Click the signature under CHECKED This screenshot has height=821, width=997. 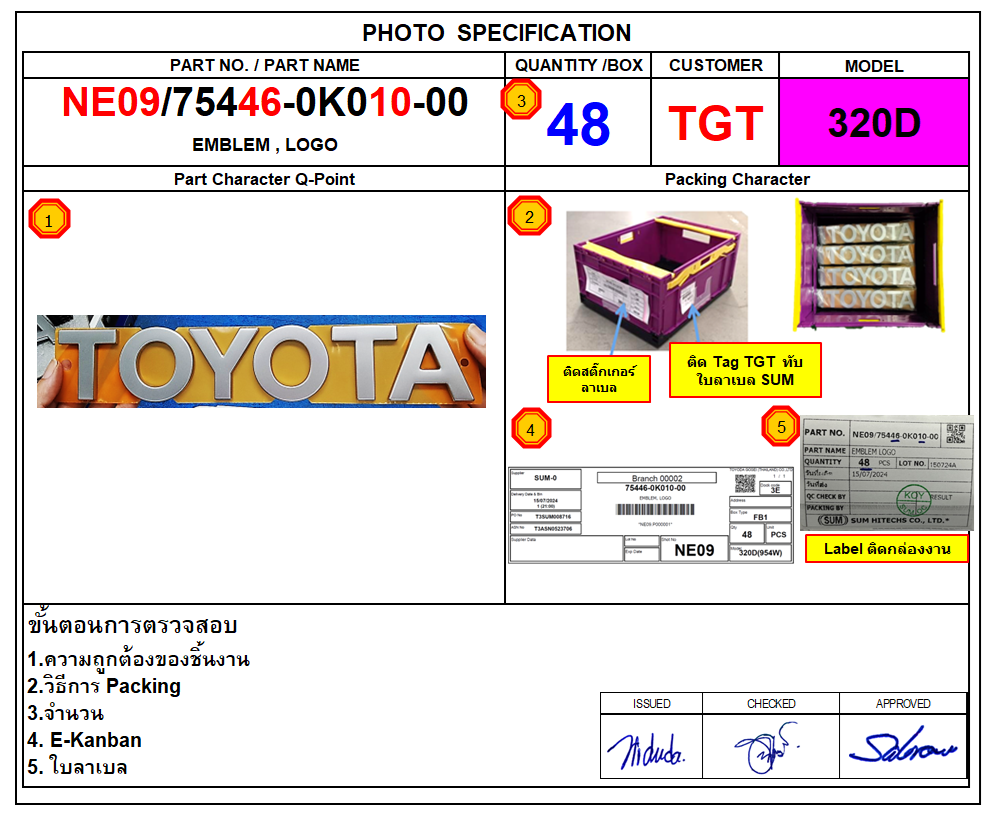(x=766, y=747)
